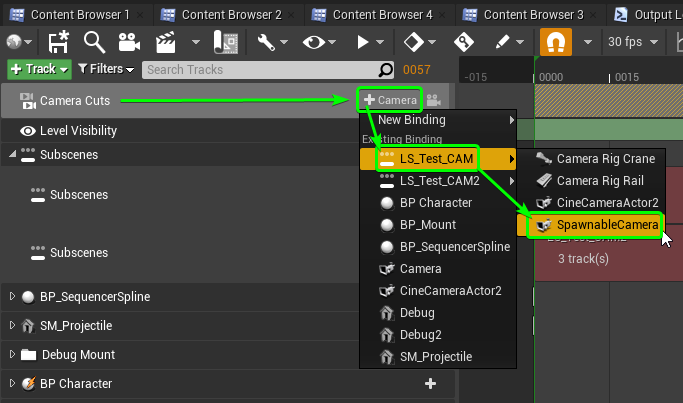Image resolution: width=683 pixels, height=403 pixels.
Task: Toggle the orange magnet snapping button
Action: (x=556, y=42)
